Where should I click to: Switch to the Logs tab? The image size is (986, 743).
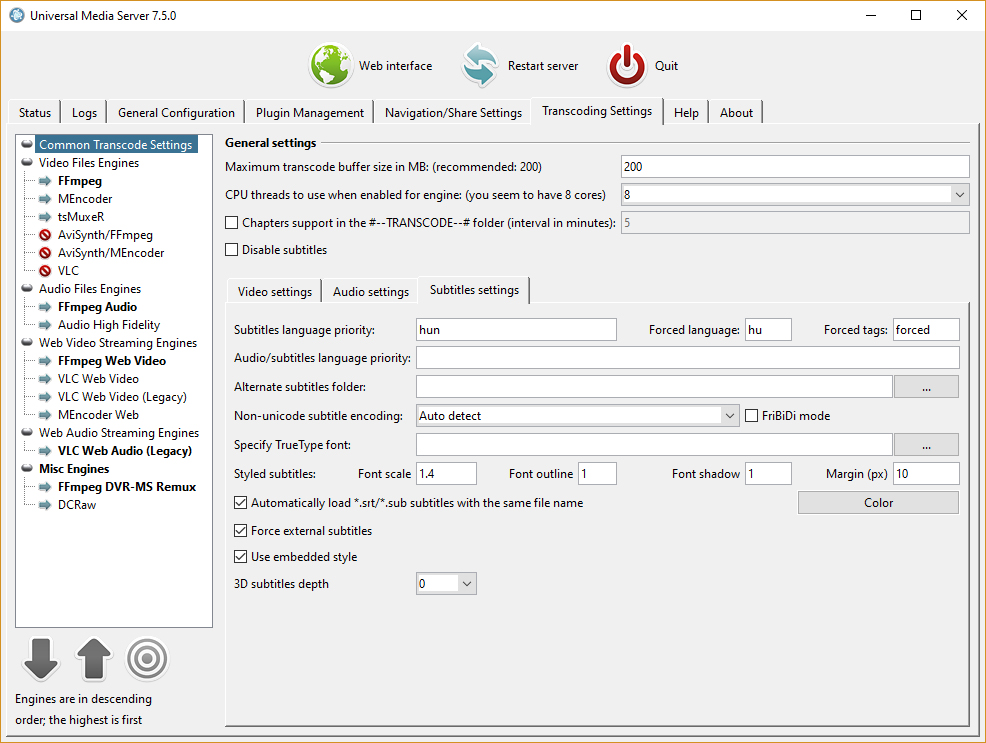[84, 113]
